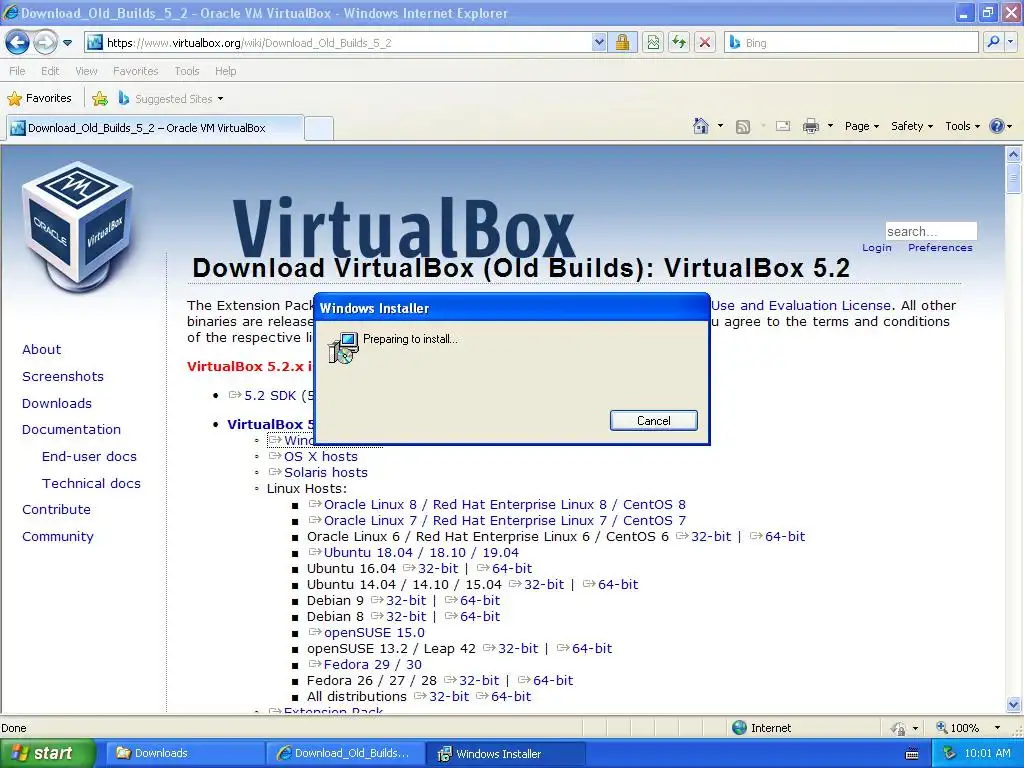Click the Back navigation arrow
This screenshot has height=768, width=1024.
coord(17,42)
